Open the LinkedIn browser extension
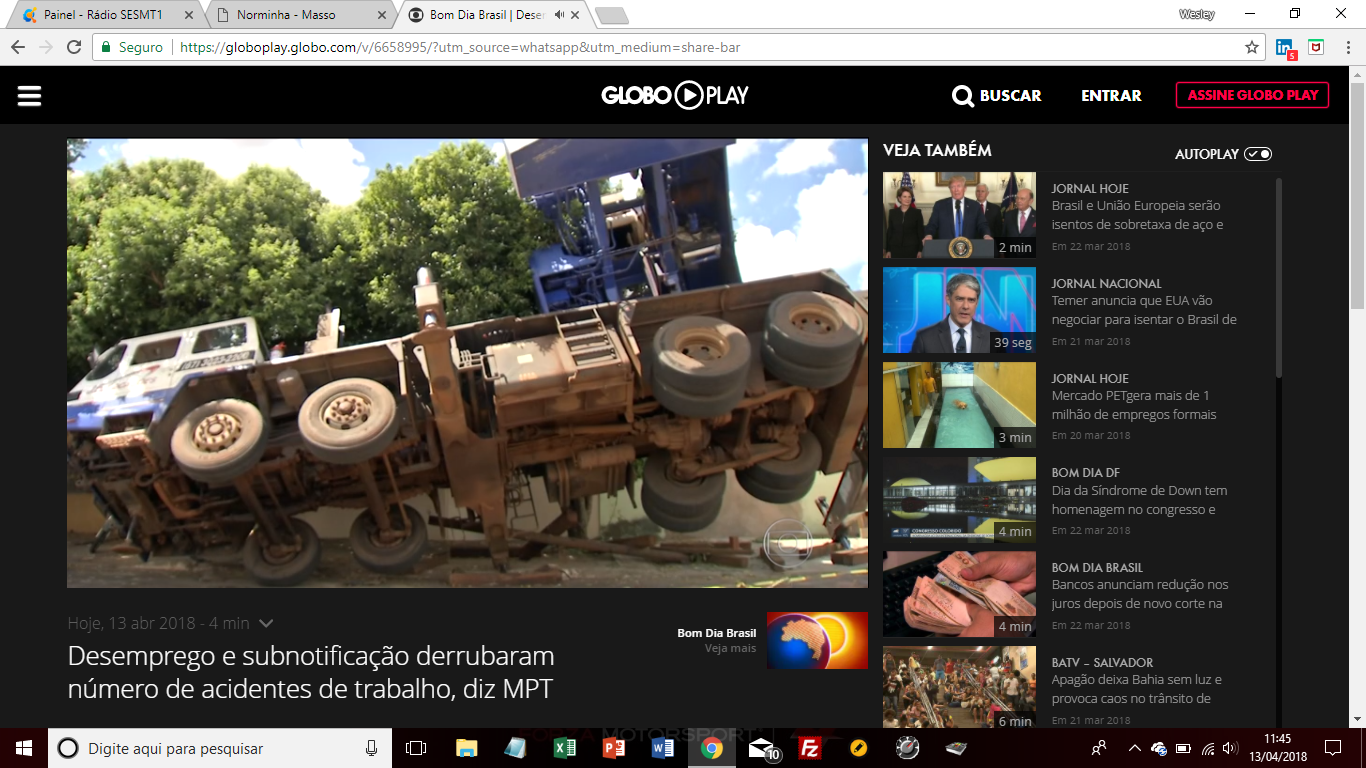The height and width of the screenshot is (768, 1366). (1285, 47)
